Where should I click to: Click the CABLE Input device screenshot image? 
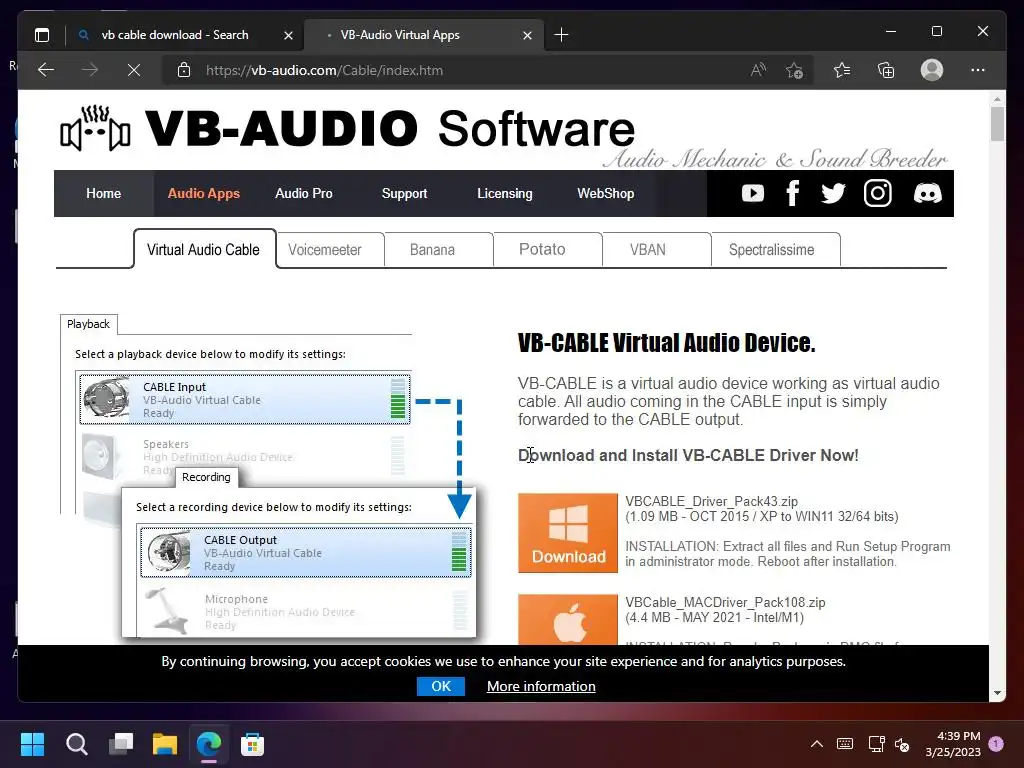[x=244, y=399]
